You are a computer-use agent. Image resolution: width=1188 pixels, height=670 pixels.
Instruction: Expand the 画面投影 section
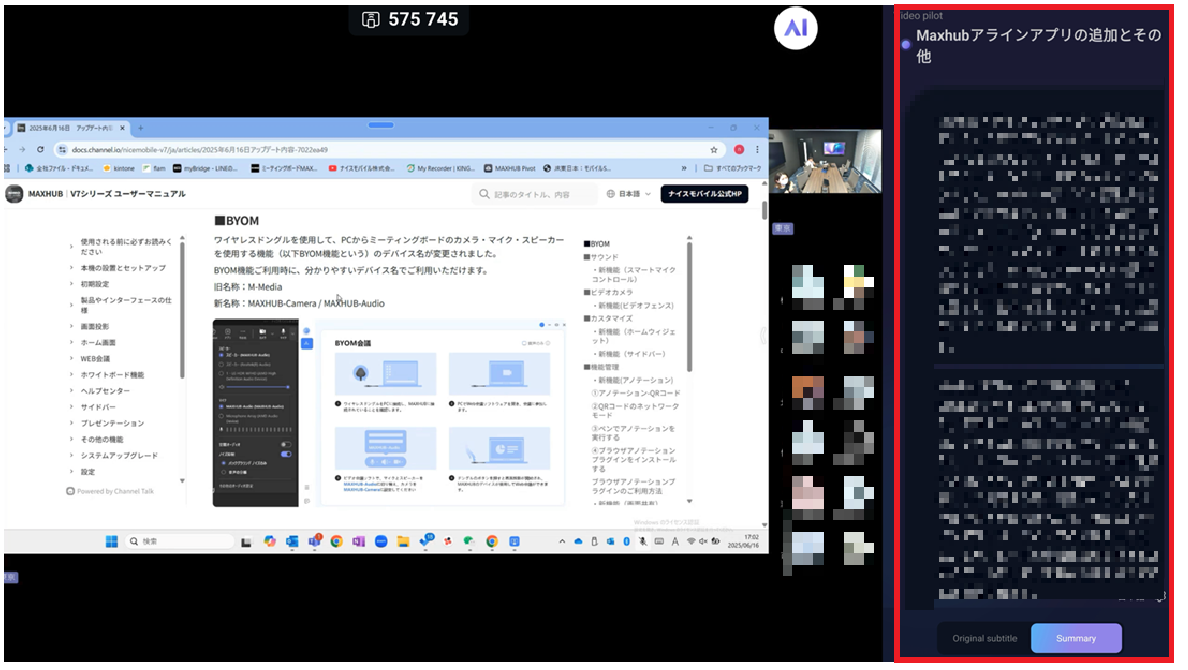(x=95, y=327)
